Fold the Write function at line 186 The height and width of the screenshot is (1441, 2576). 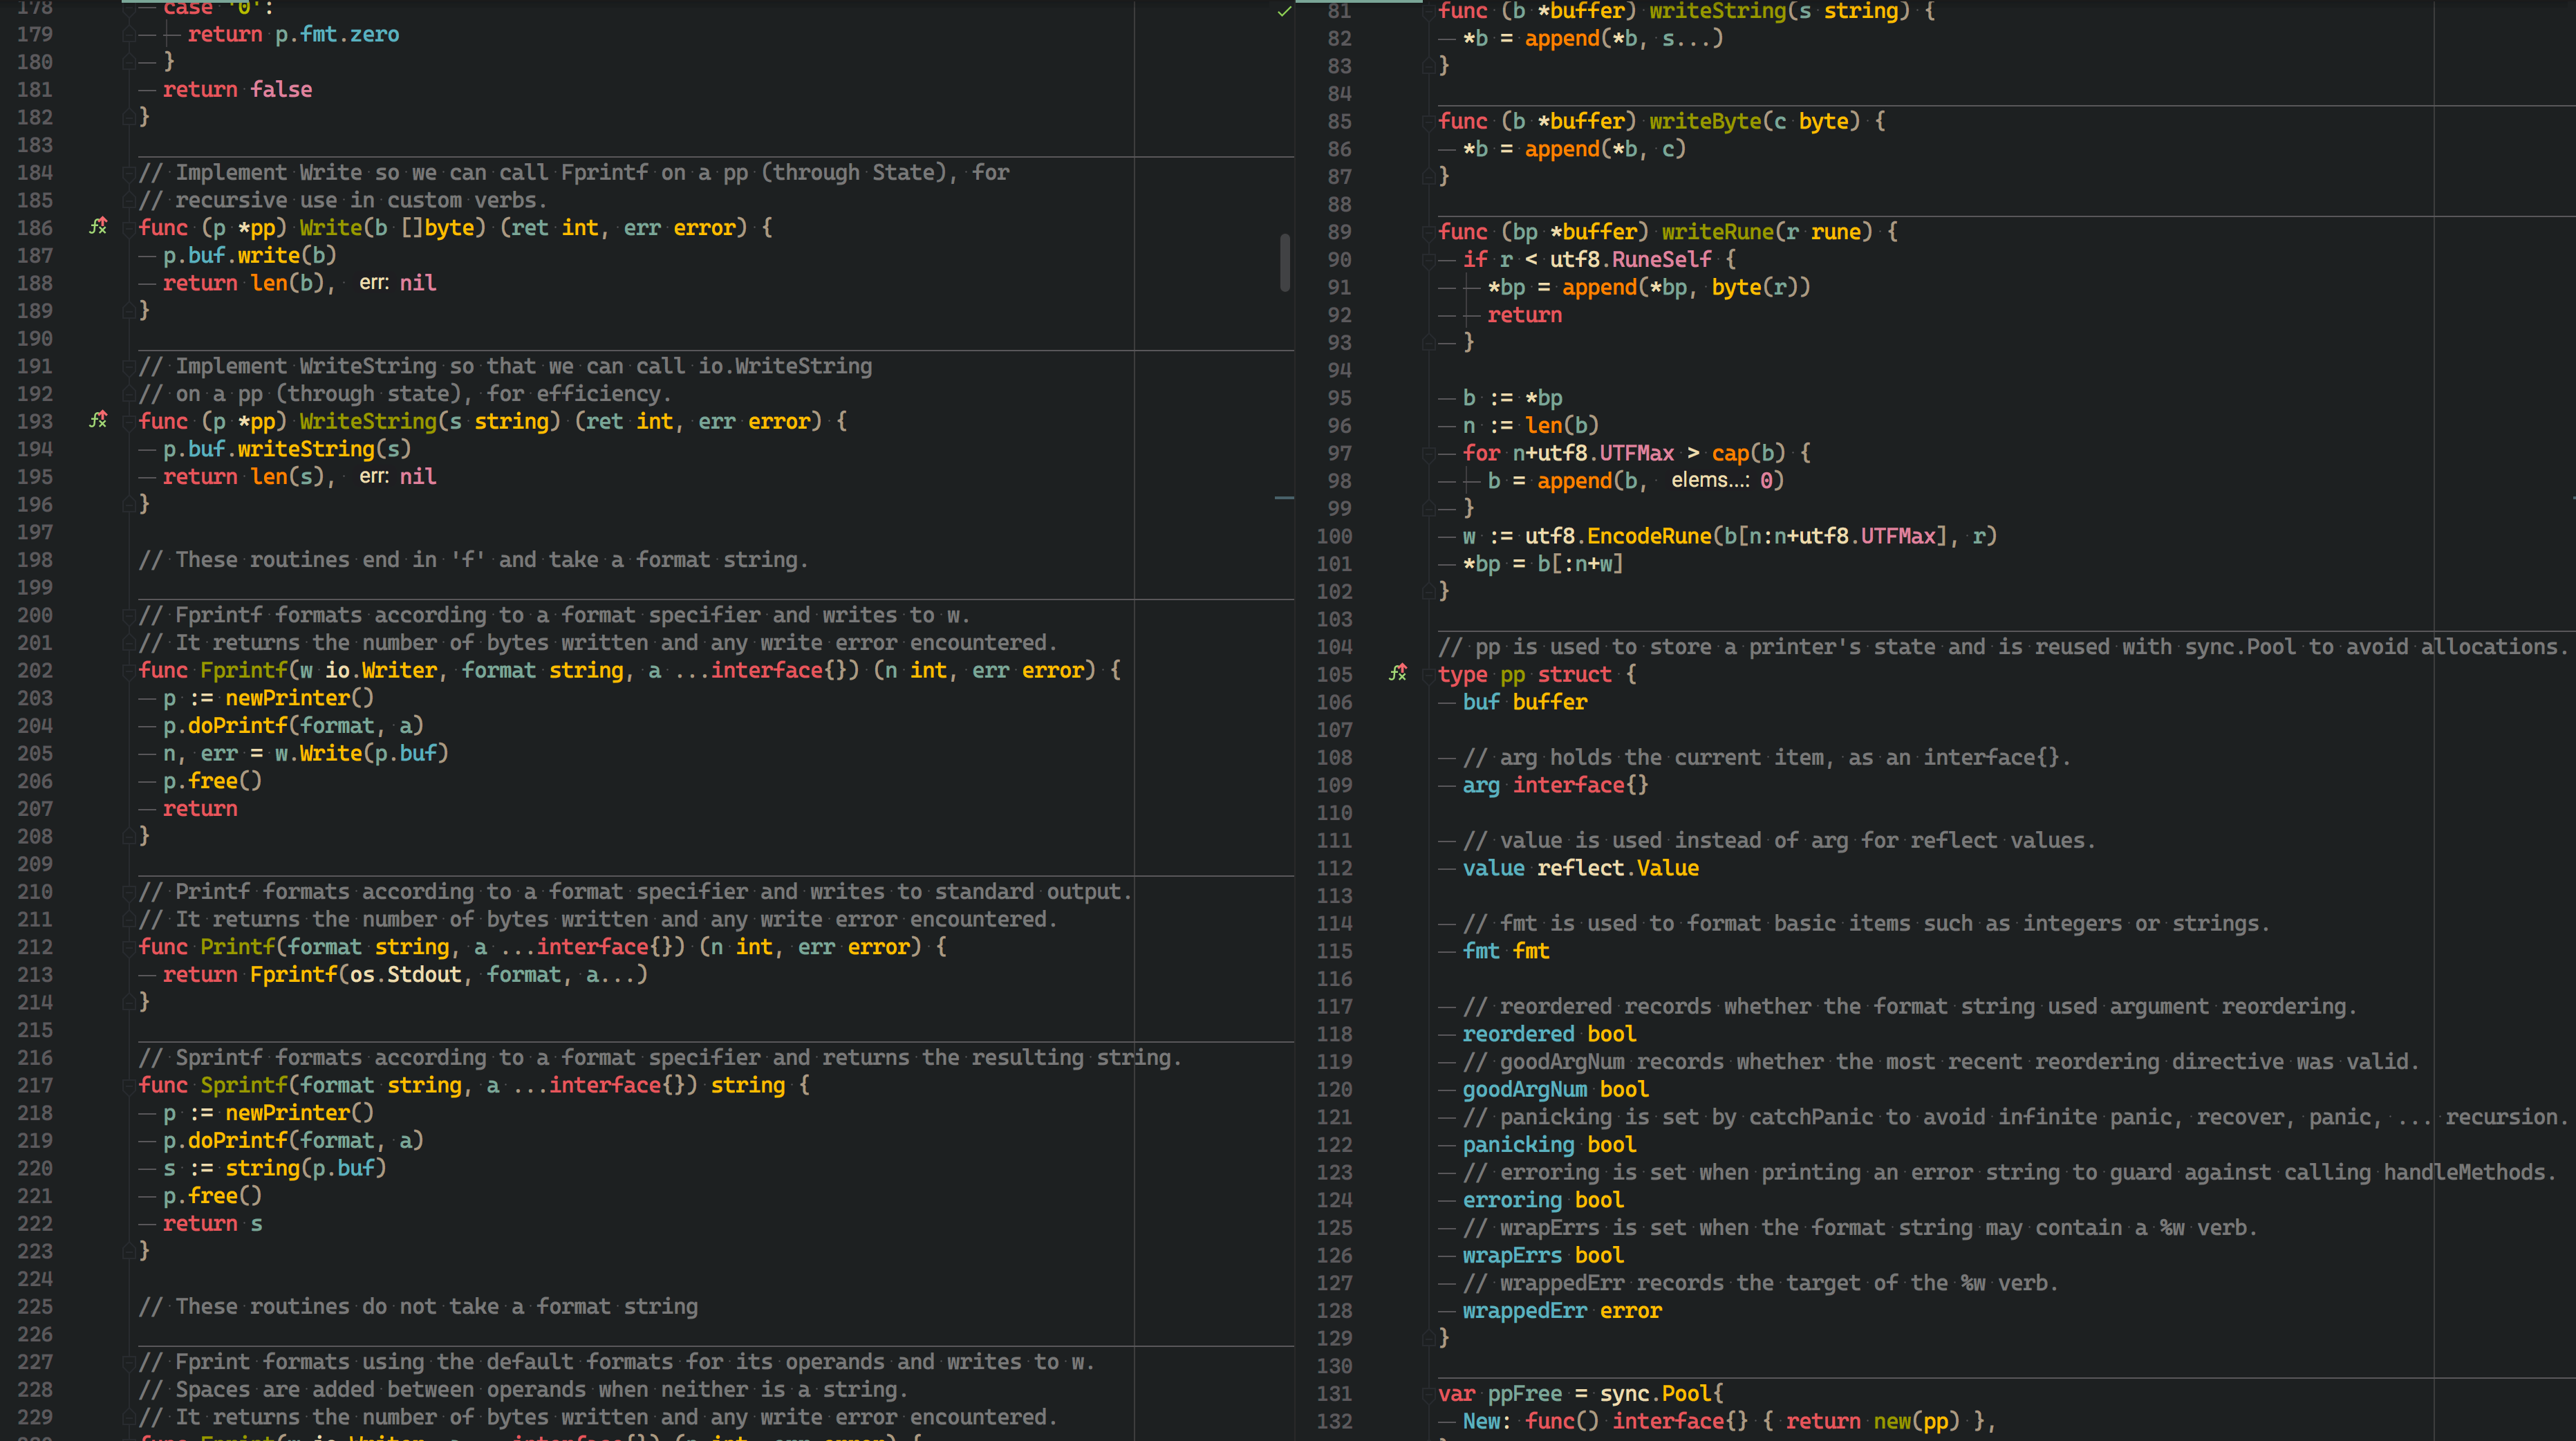[128, 228]
